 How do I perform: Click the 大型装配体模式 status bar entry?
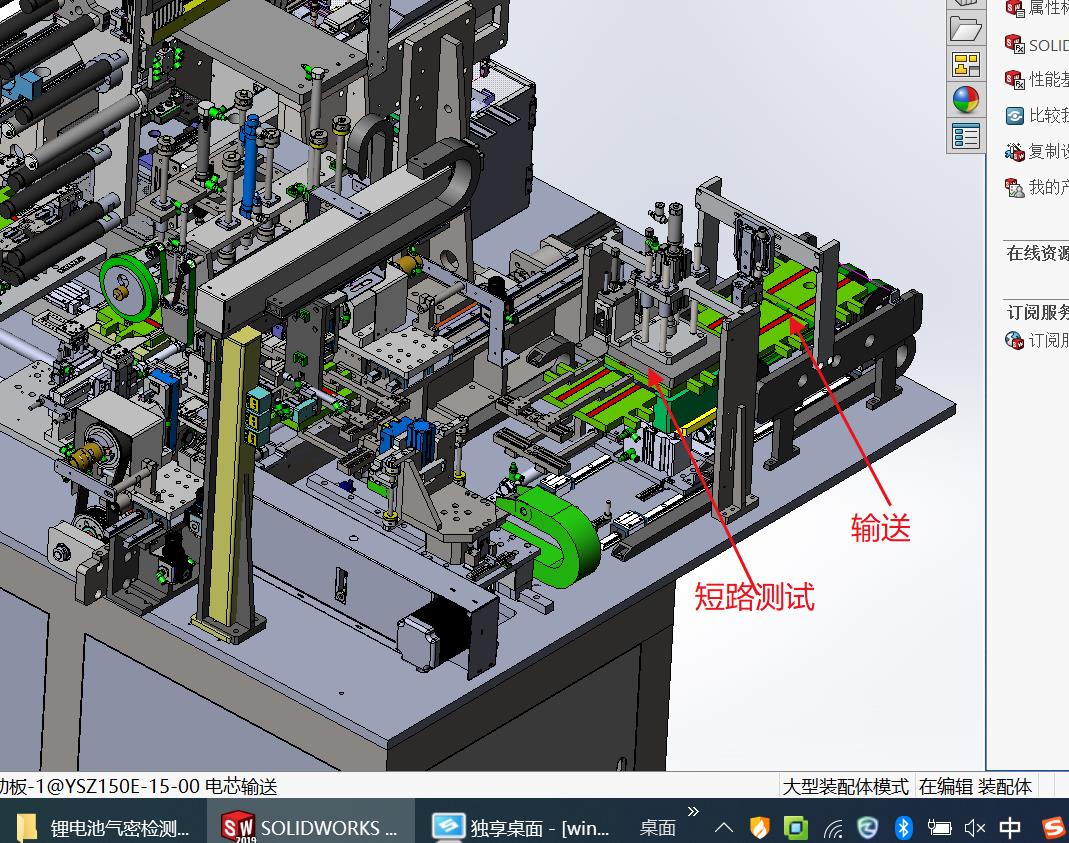click(845, 786)
